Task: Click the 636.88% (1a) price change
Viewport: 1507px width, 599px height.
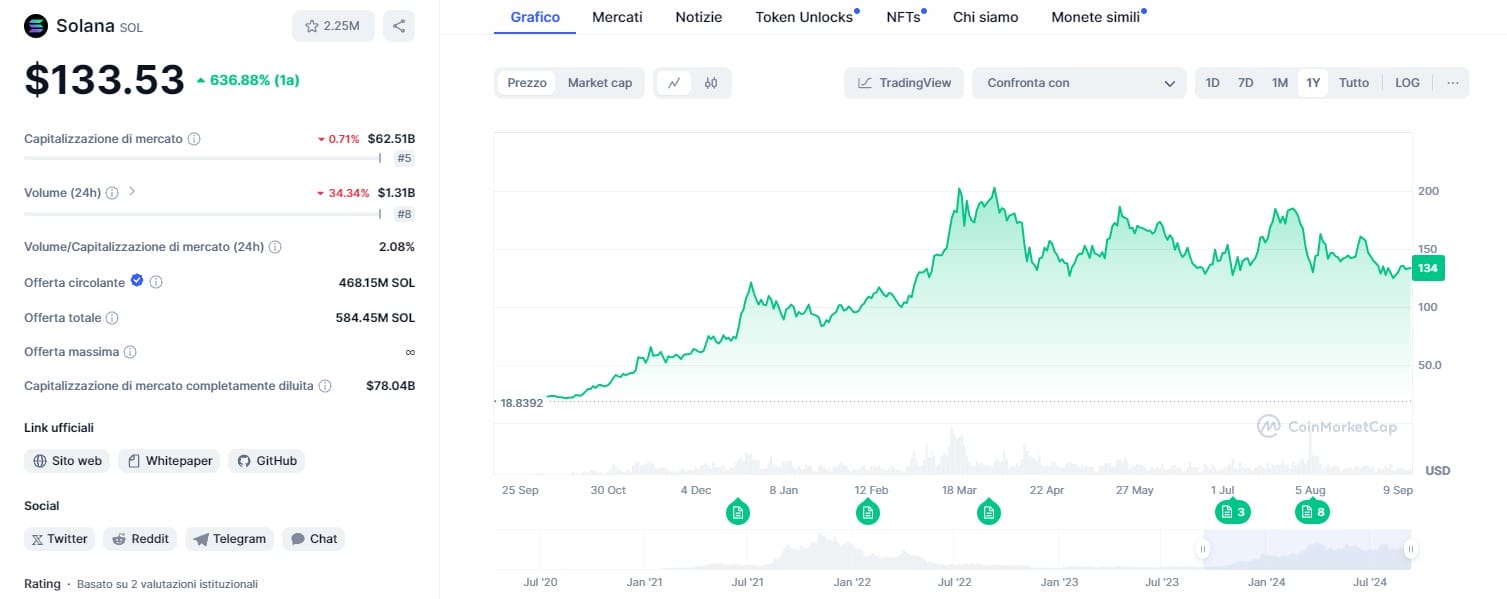Action: click(248, 80)
